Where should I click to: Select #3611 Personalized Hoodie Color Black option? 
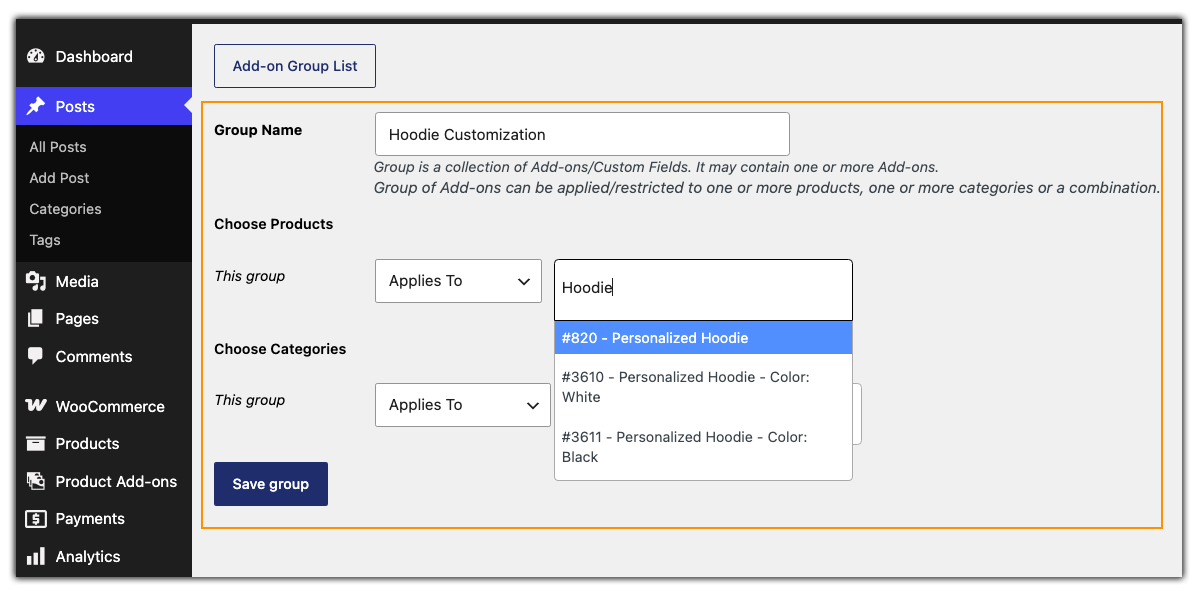point(703,447)
